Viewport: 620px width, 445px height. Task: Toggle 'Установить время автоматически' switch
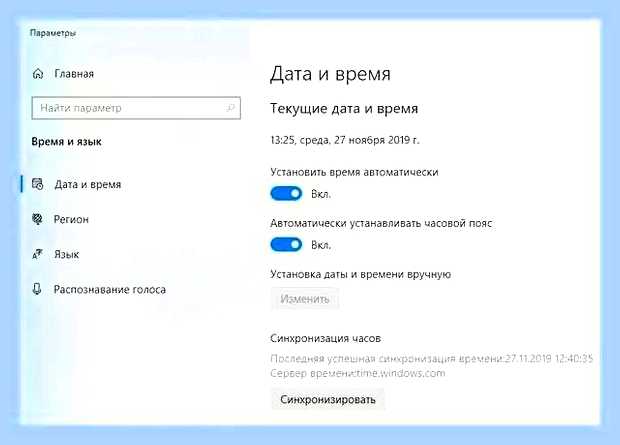pos(286,193)
